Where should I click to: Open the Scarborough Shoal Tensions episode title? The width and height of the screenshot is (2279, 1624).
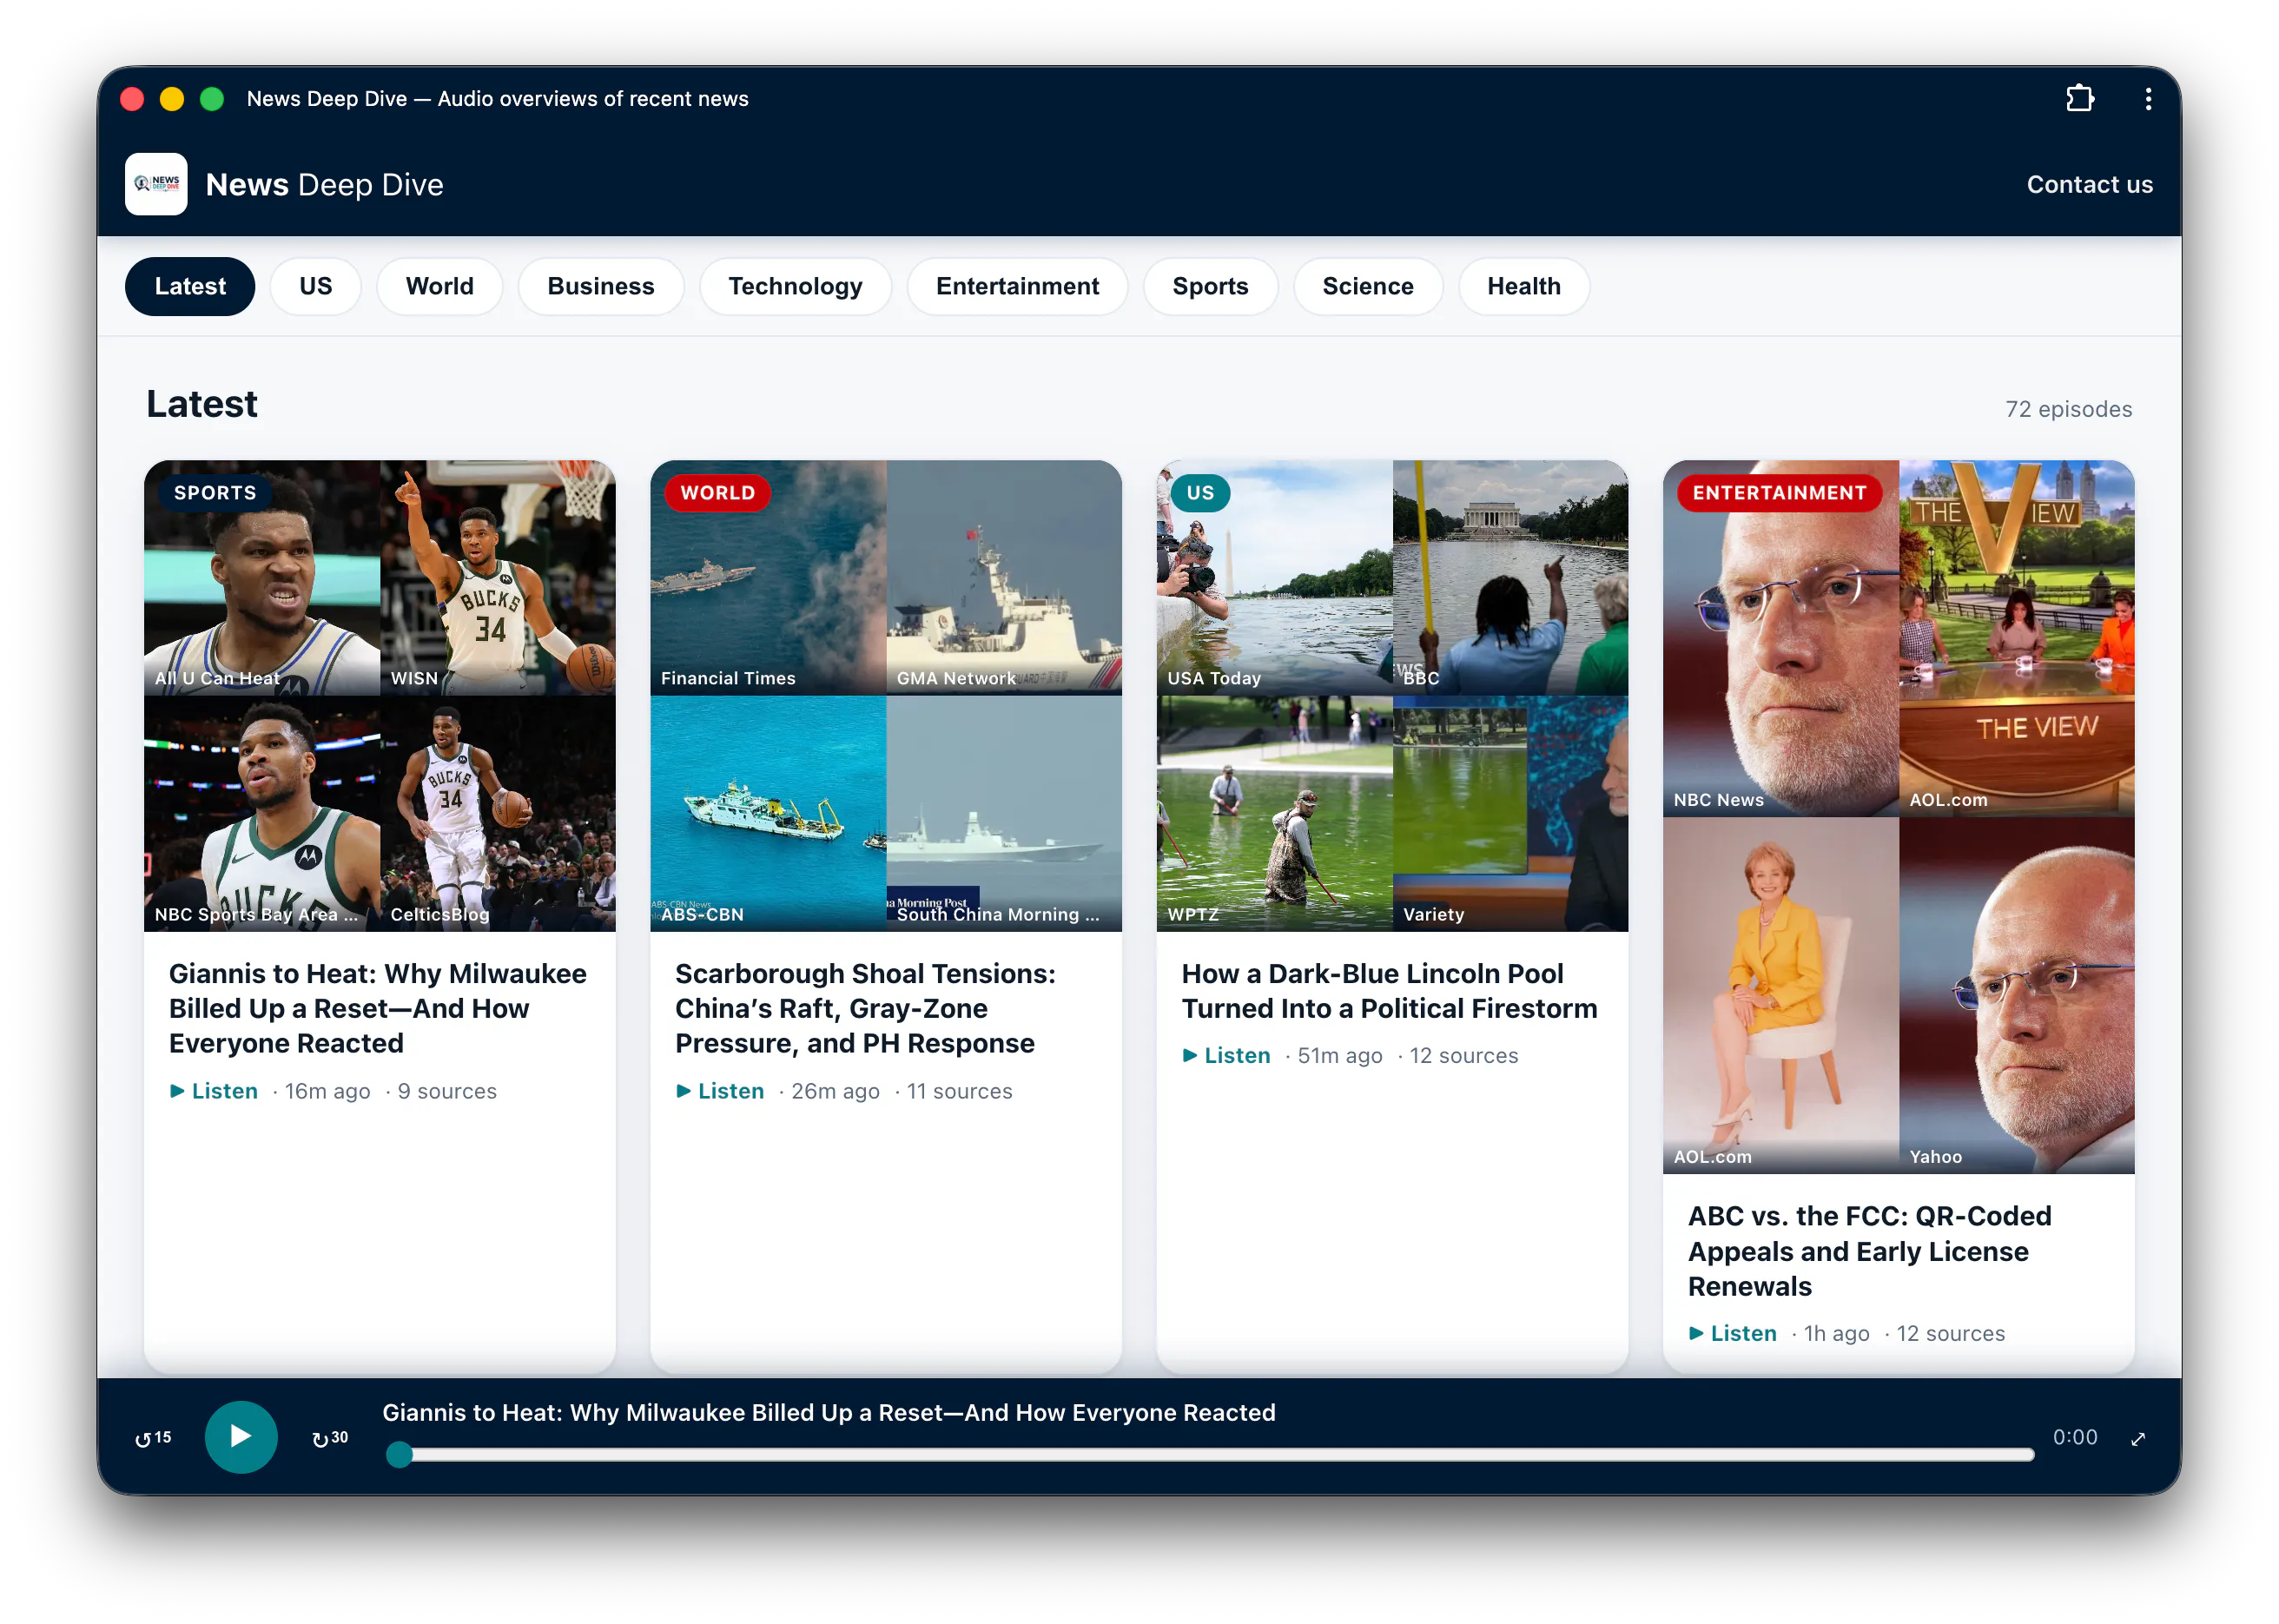865,1008
